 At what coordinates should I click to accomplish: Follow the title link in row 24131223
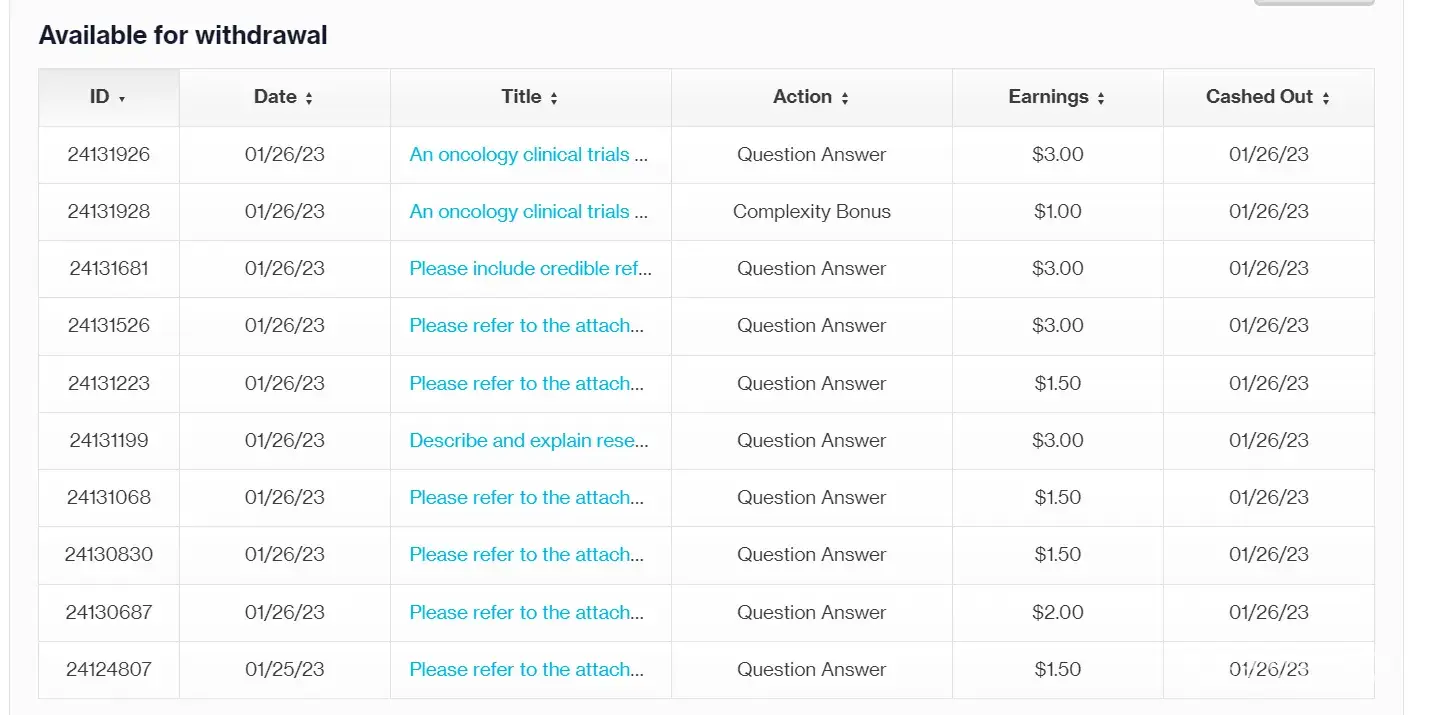point(527,384)
